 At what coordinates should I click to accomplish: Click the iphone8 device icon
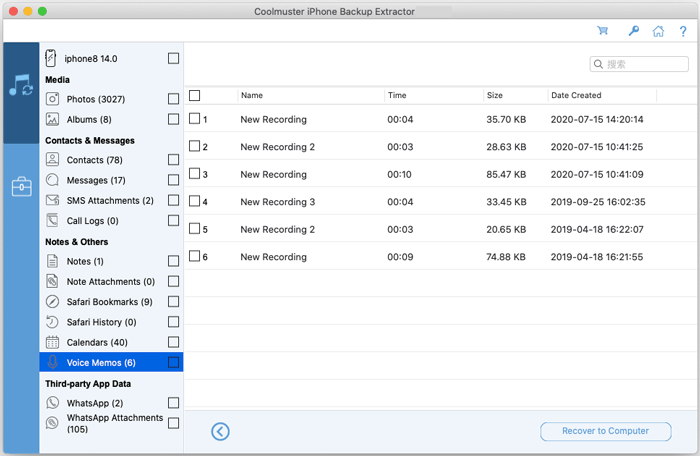(51, 58)
